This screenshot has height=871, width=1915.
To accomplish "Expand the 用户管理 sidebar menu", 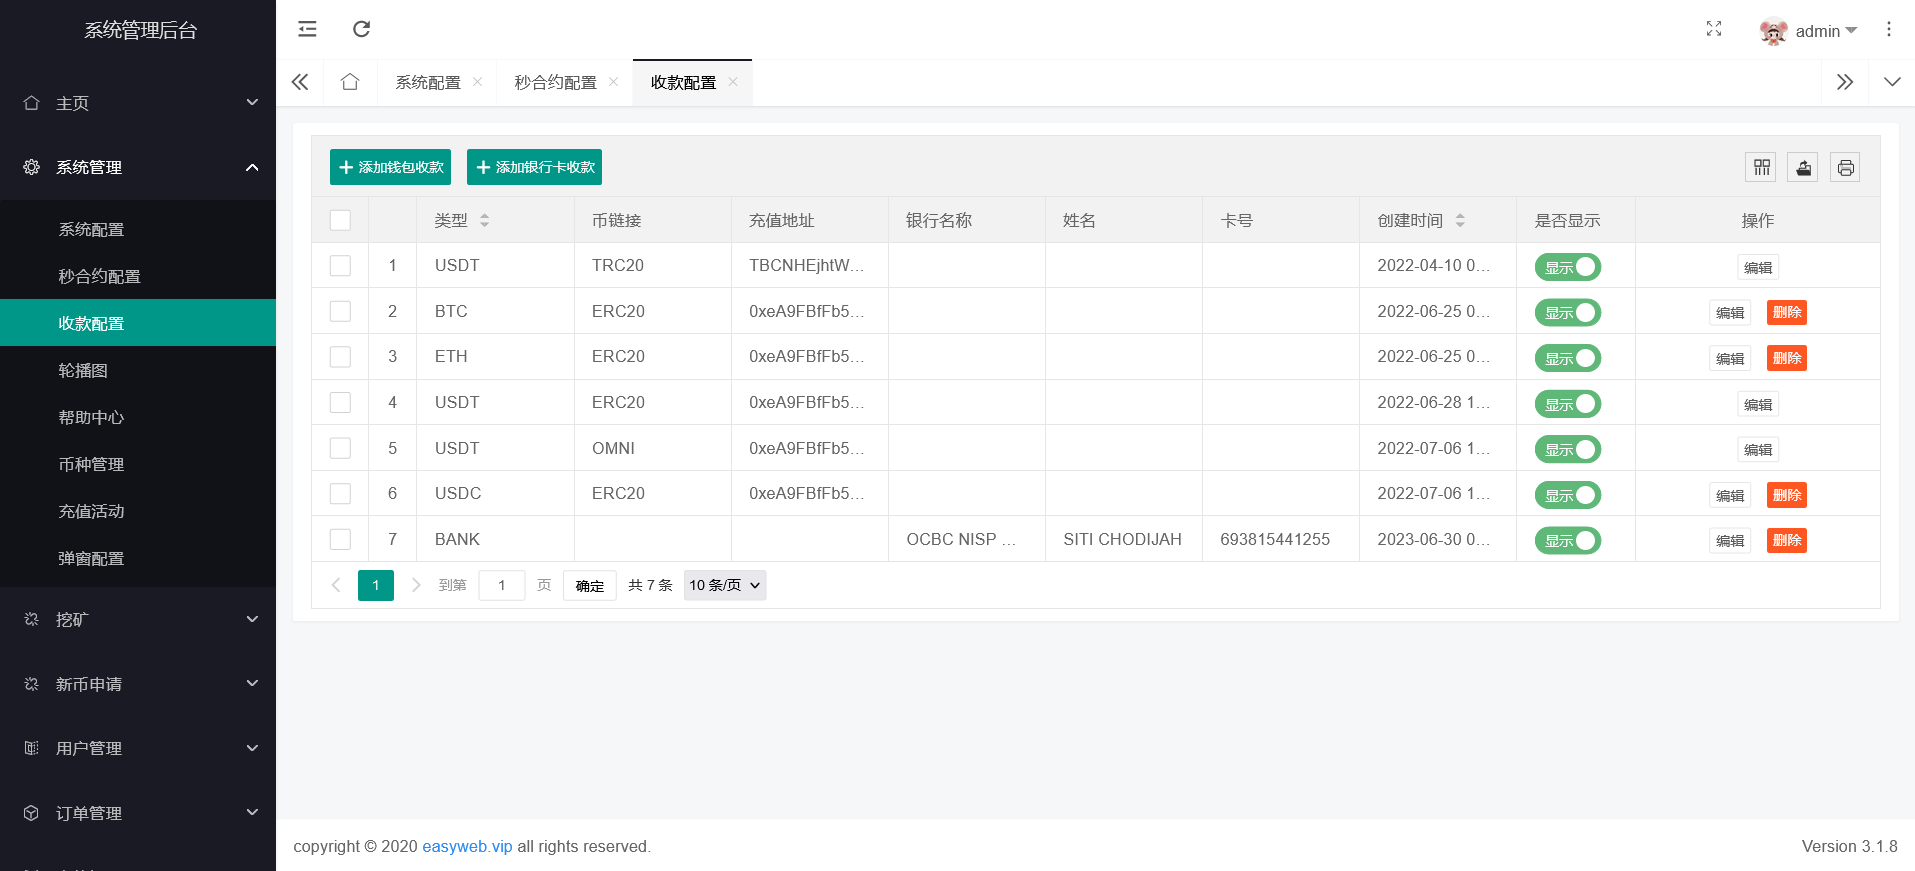I will pos(138,748).
